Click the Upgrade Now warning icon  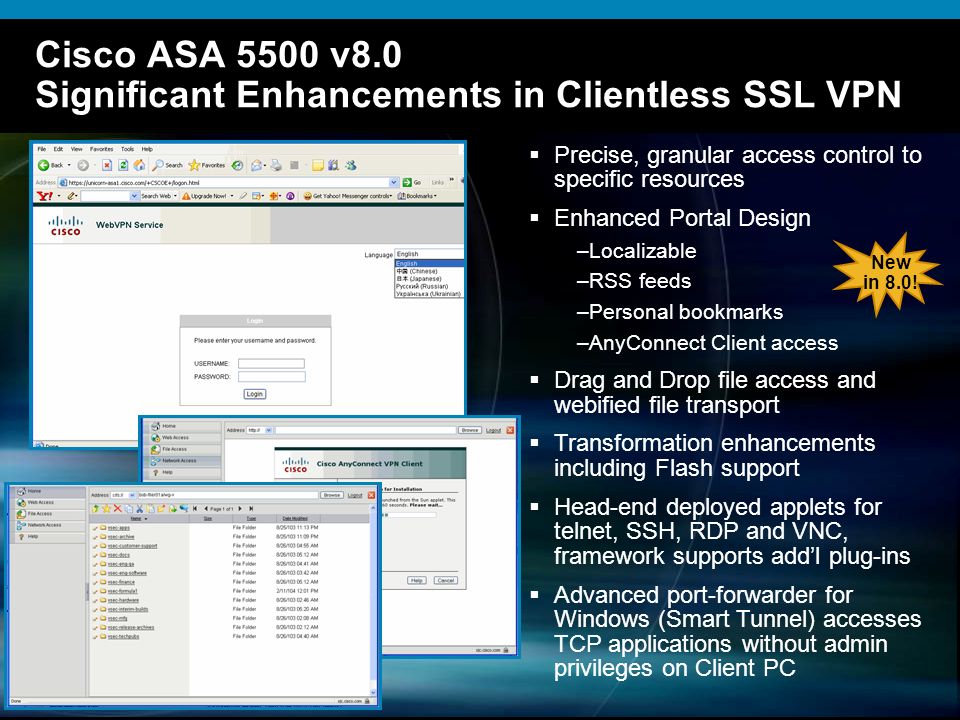[186, 196]
